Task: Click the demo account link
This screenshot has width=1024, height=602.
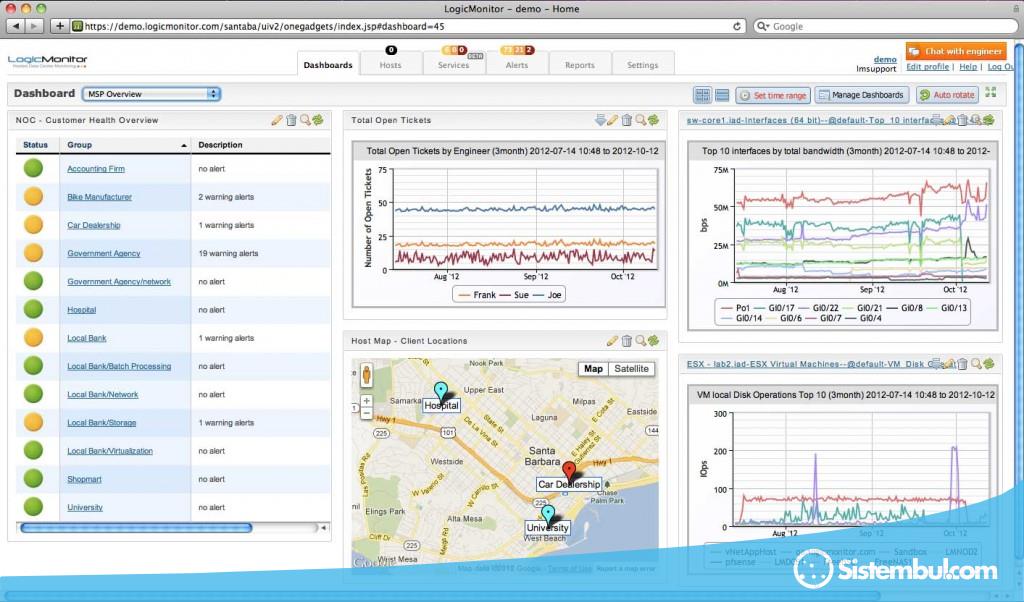Action: 885,59
